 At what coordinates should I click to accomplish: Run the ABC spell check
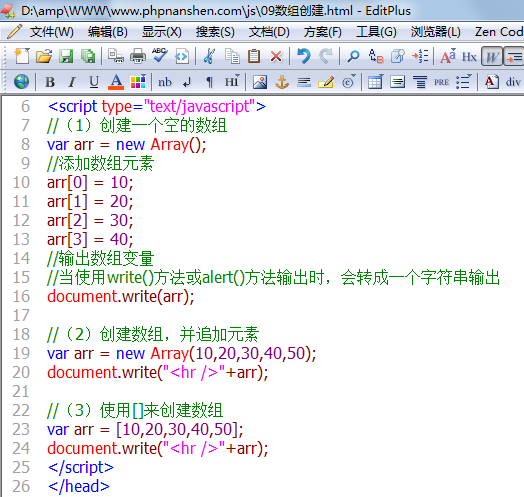[x=160, y=55]
